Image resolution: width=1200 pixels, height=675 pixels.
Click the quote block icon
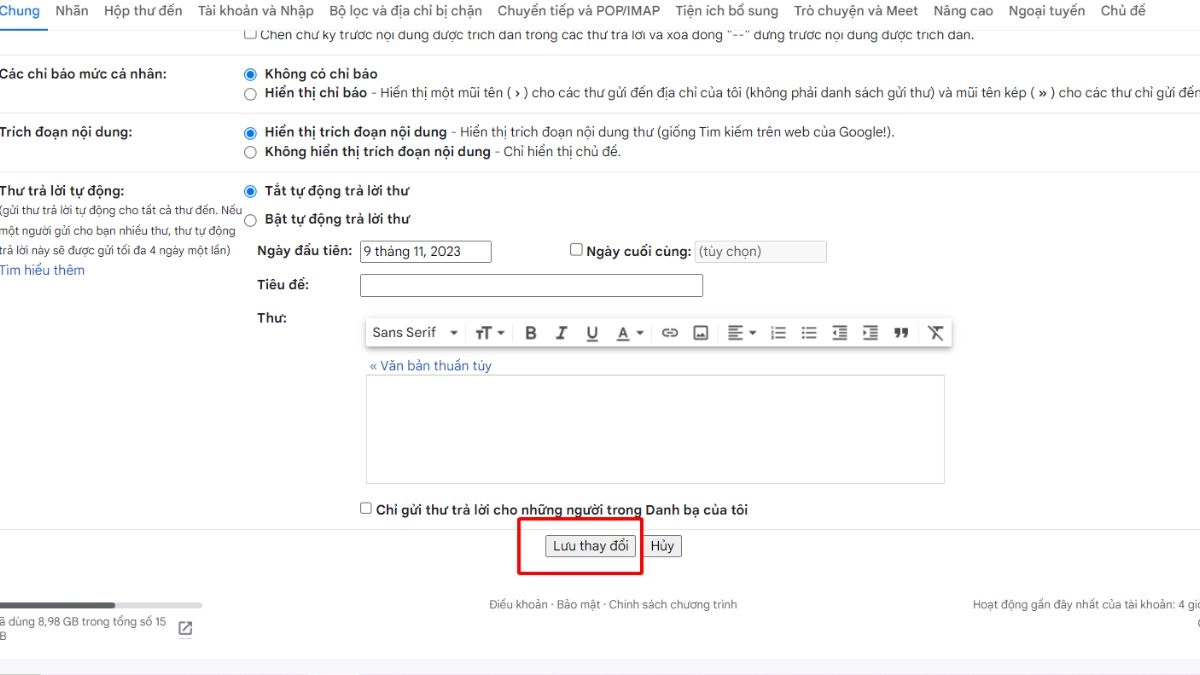pos(901,333)
